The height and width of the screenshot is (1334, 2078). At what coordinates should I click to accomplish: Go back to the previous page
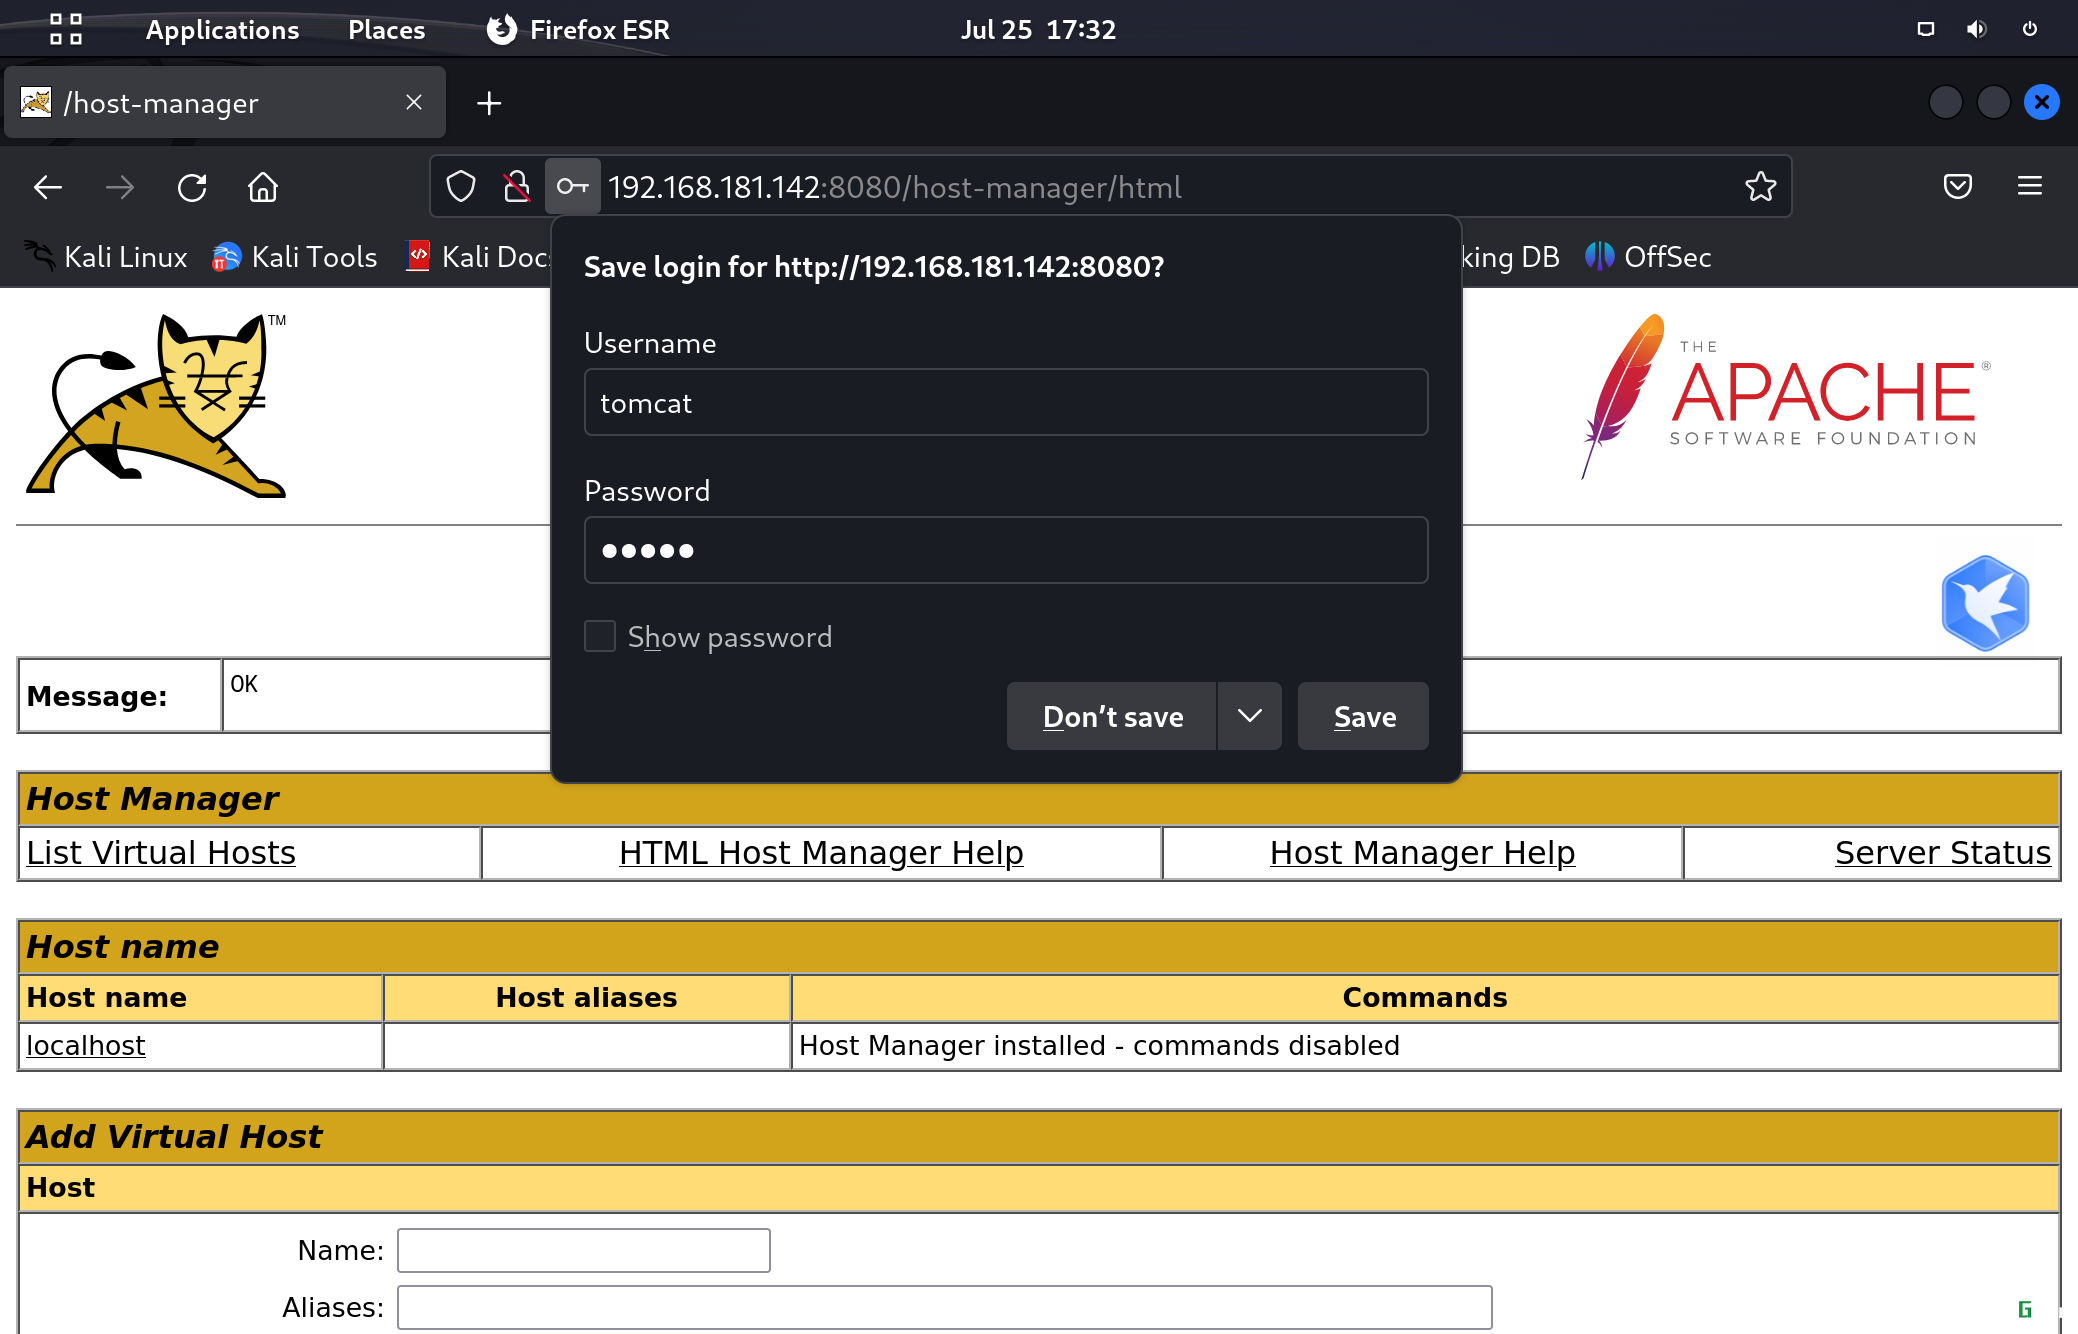[x=47, y=187]
